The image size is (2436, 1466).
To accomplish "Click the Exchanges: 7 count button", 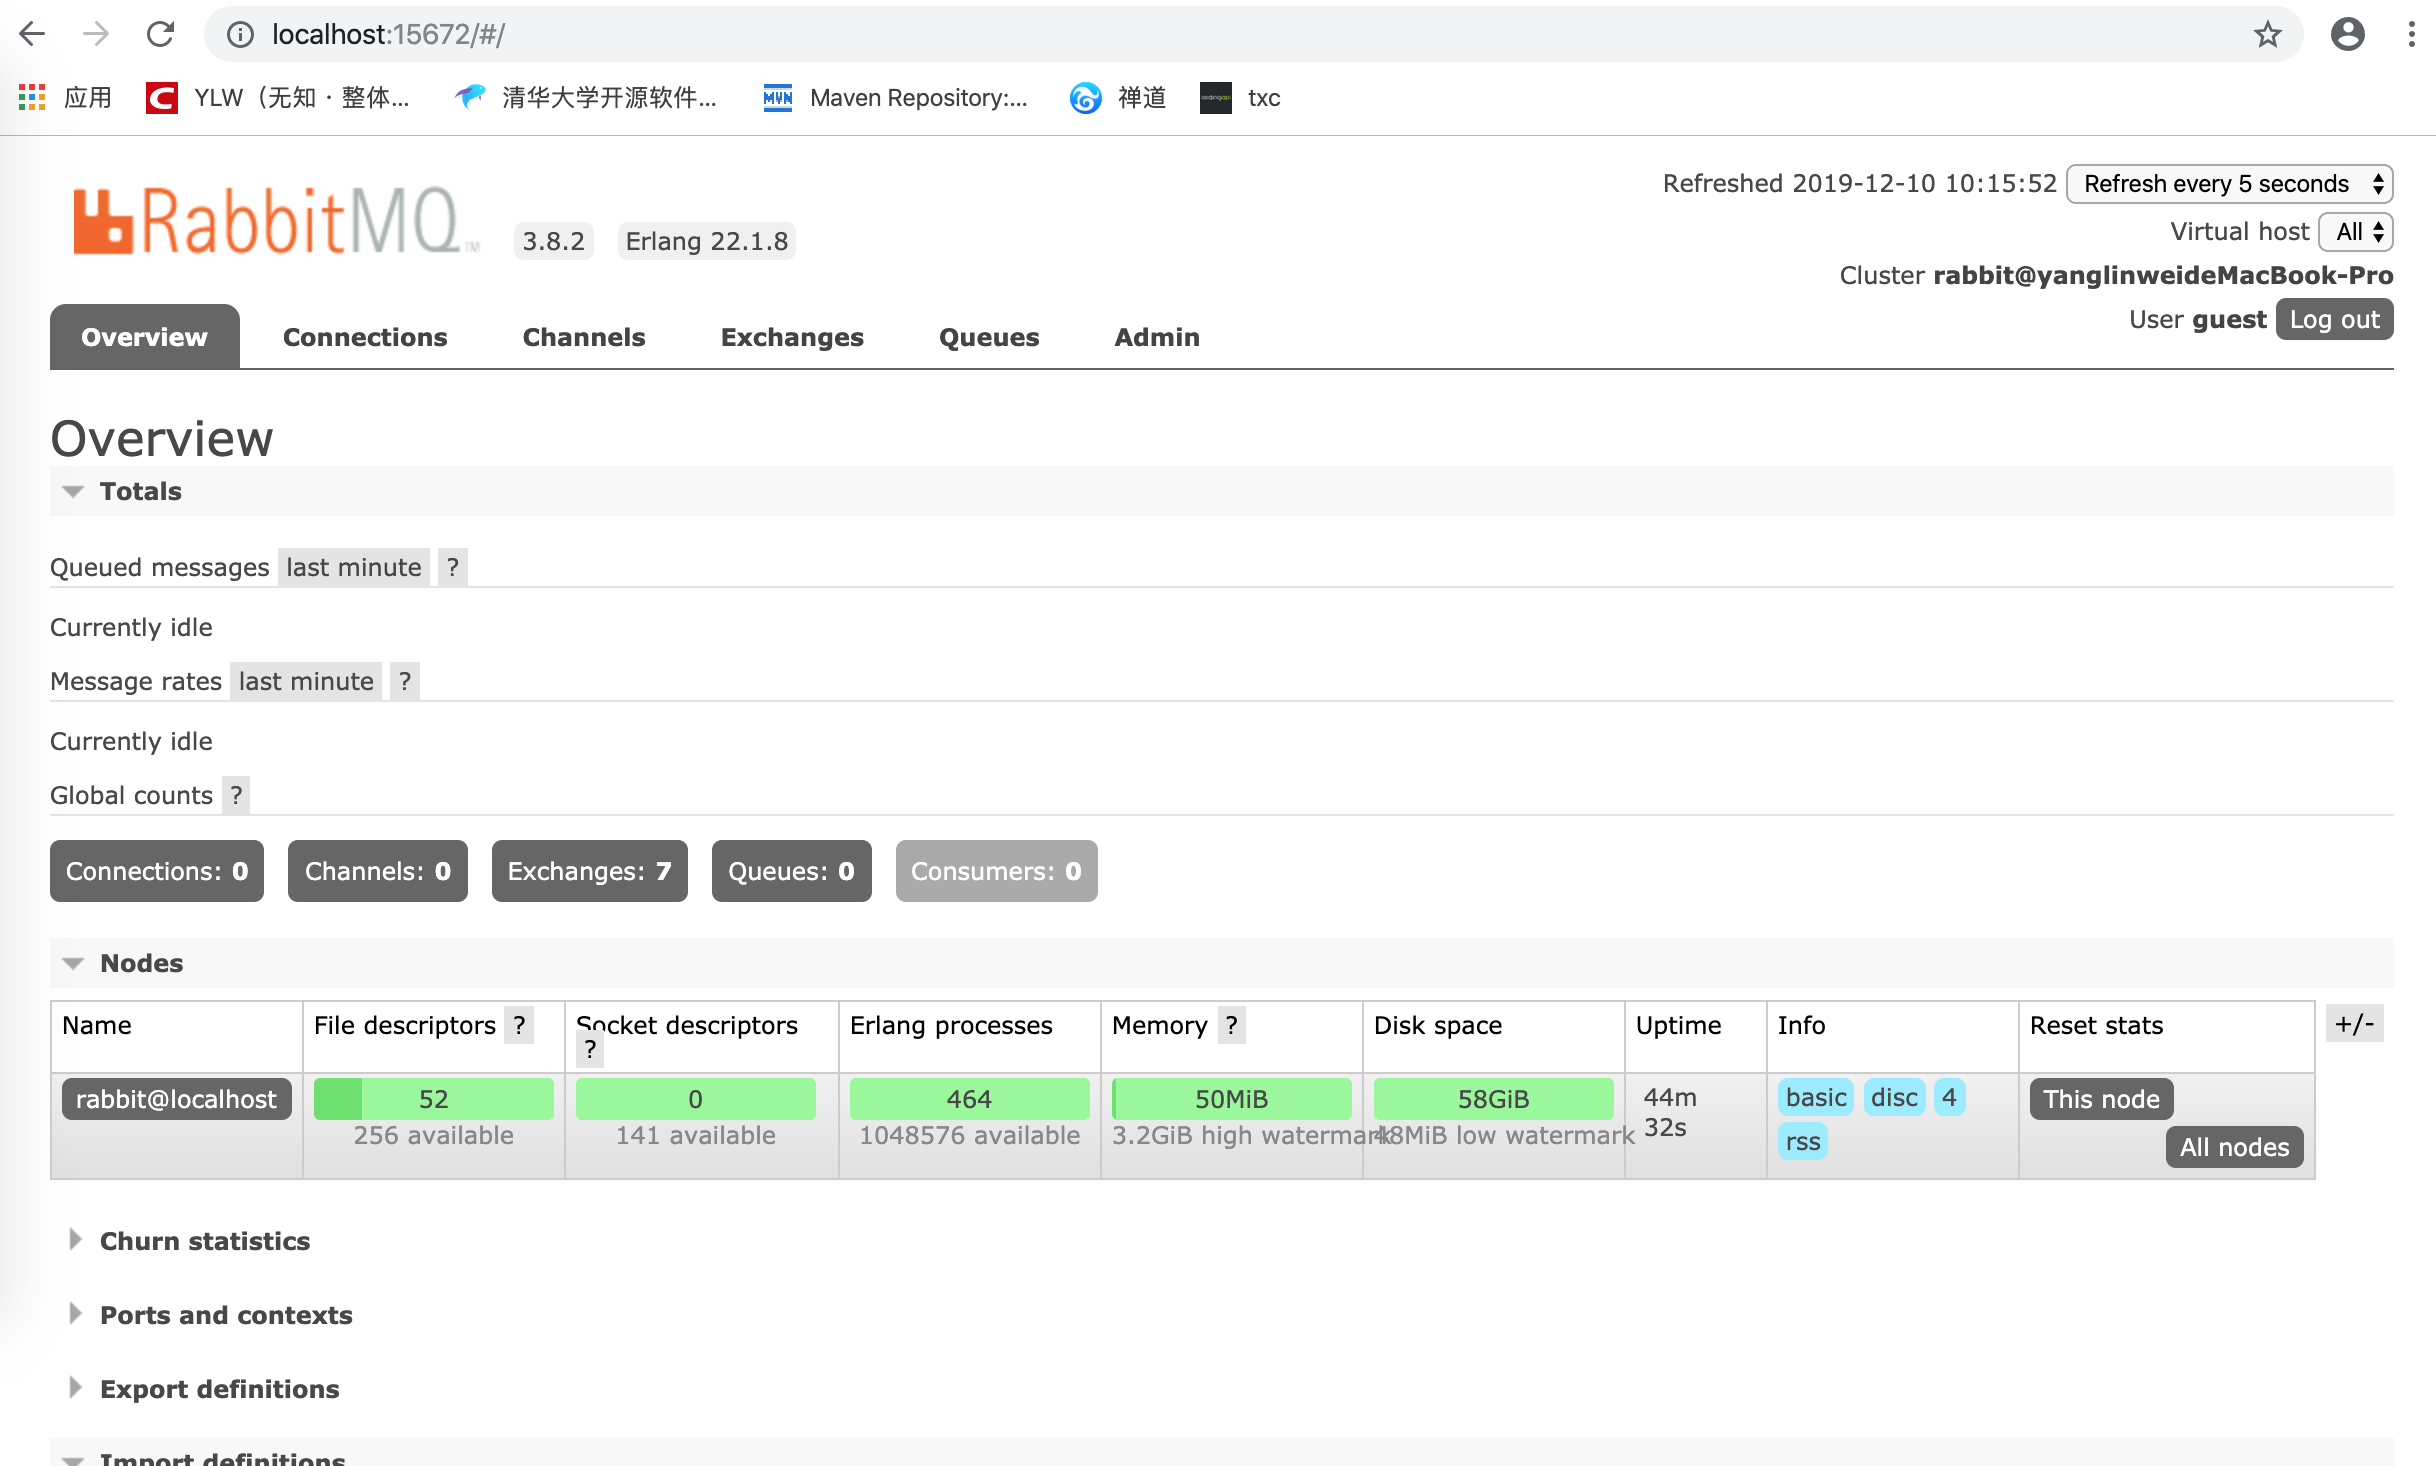I will coord(590,871).
